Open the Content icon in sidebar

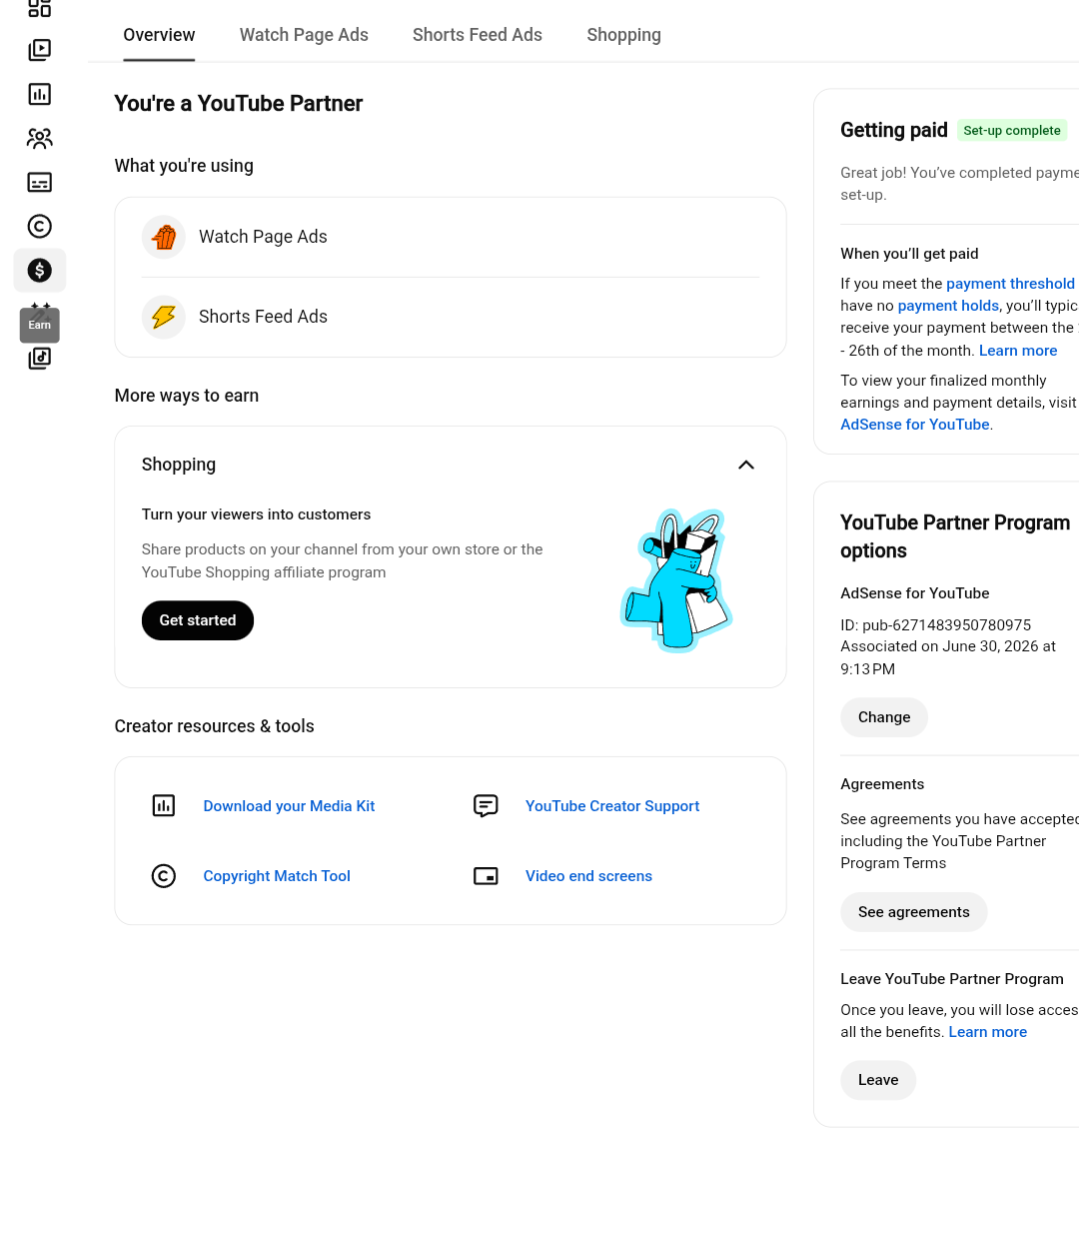(x=39, y=50)
